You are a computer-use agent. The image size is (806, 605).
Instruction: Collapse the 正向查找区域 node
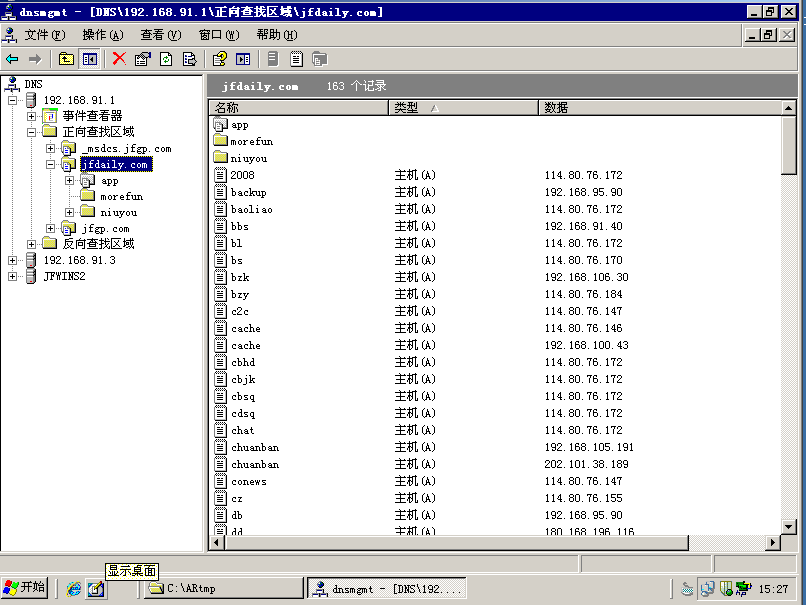[31, 132]
